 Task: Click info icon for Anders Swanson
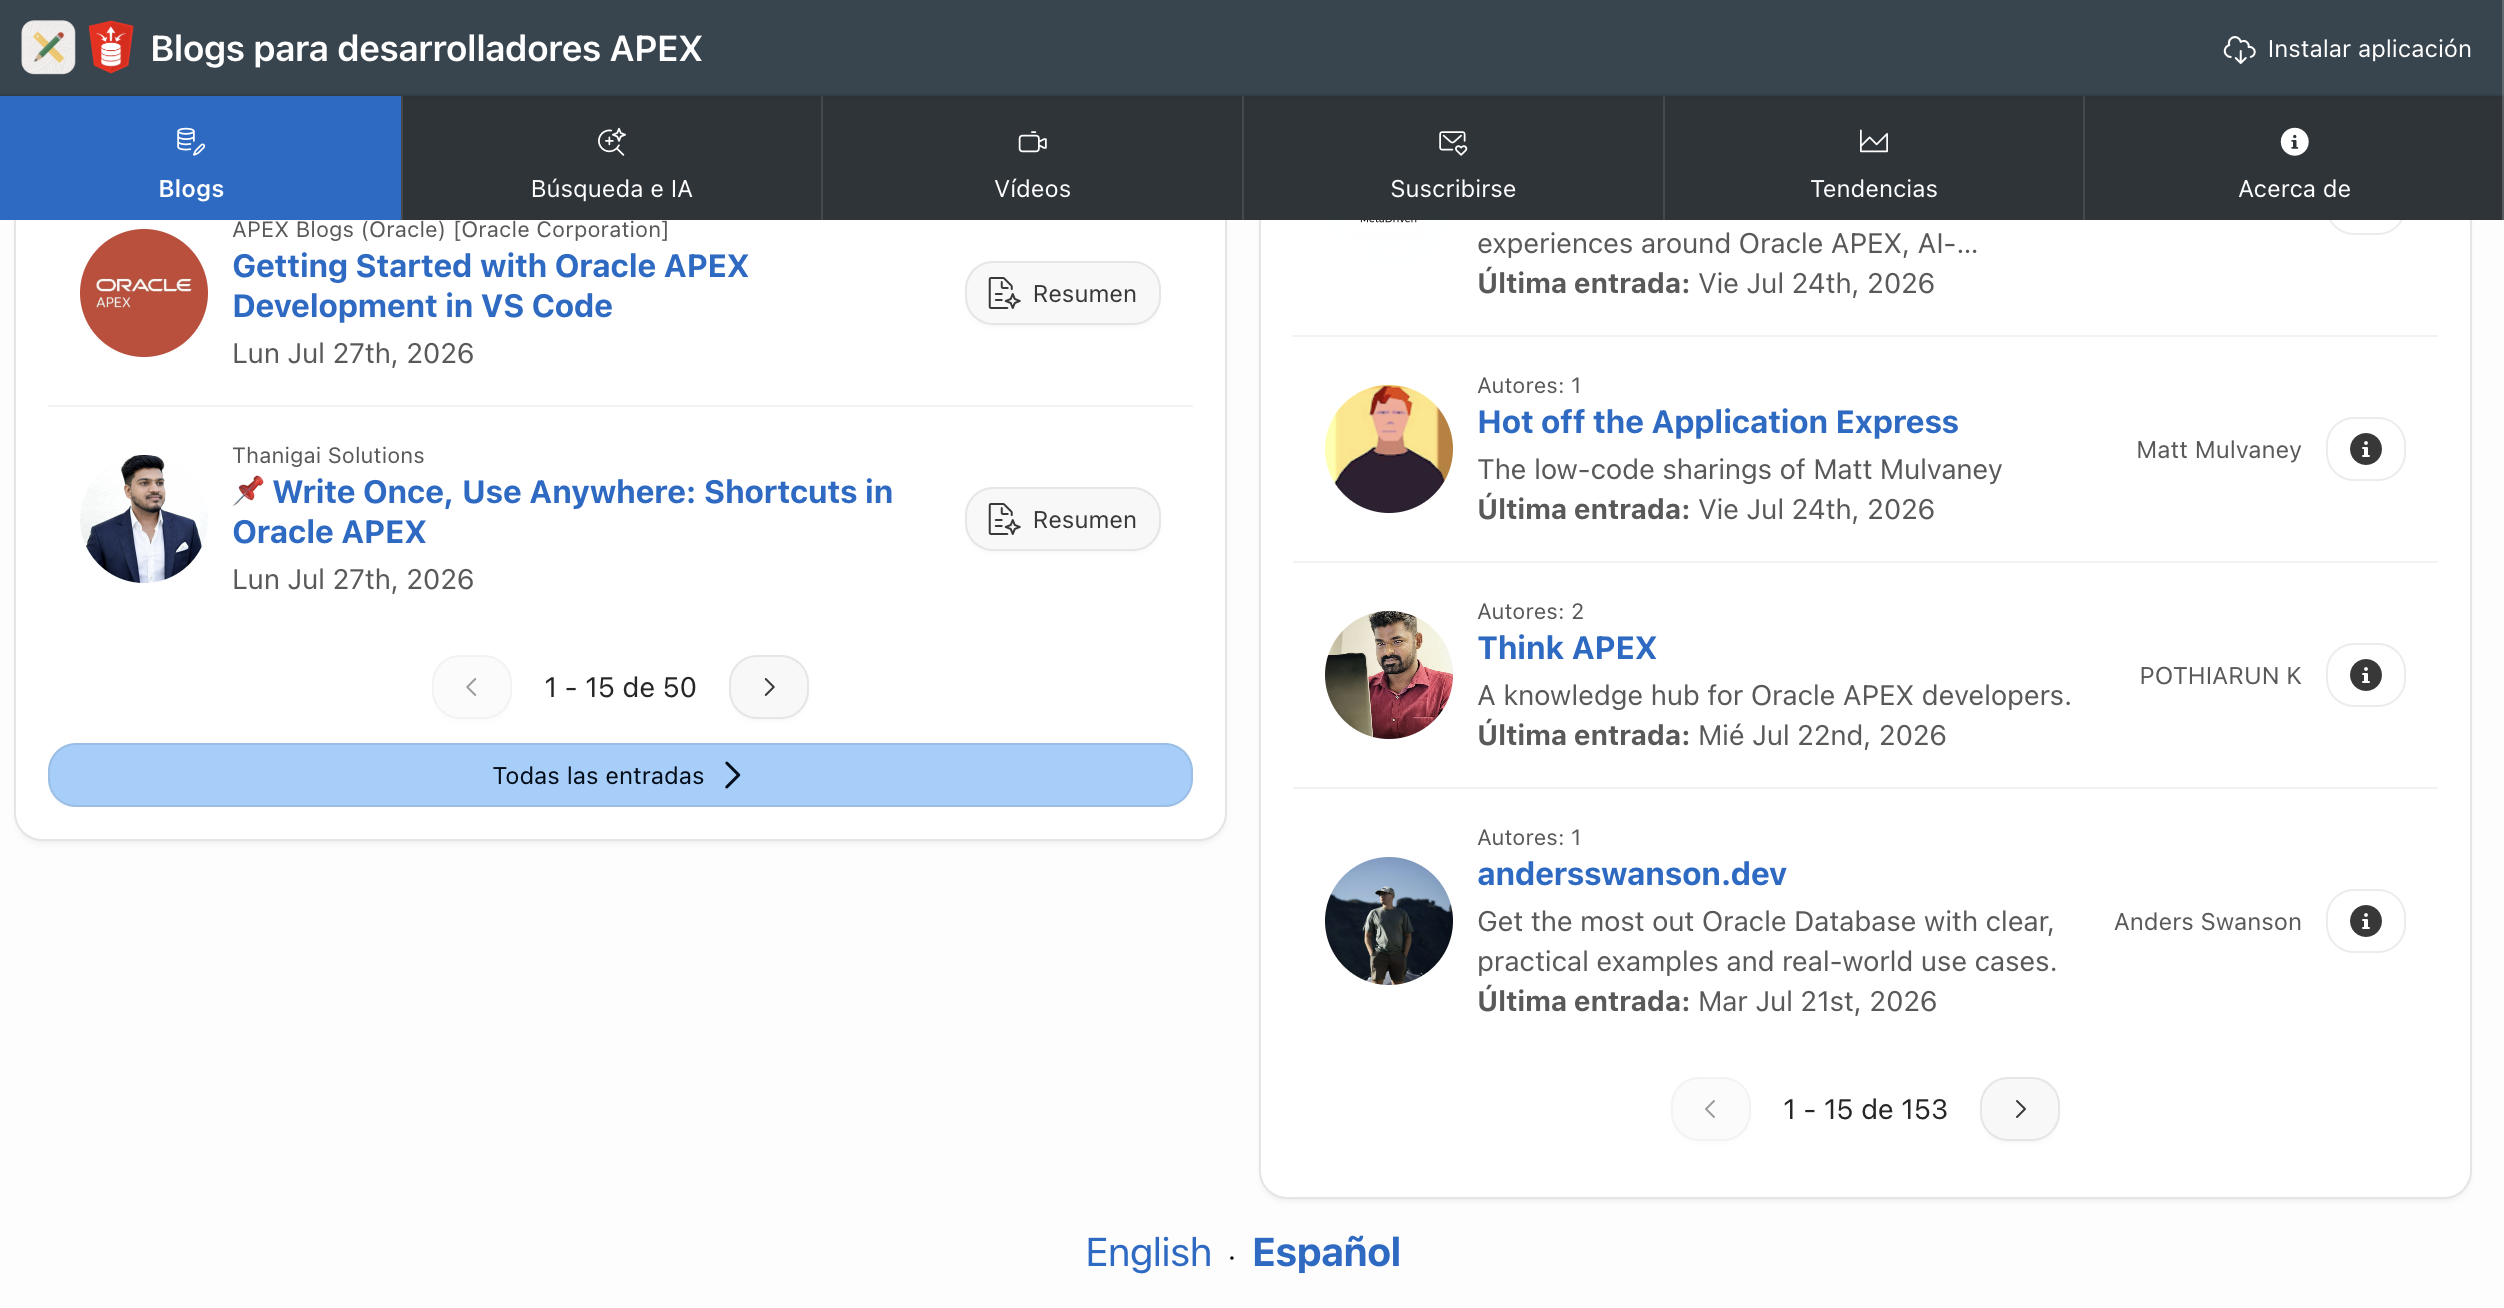click(x=2366, y=921)
